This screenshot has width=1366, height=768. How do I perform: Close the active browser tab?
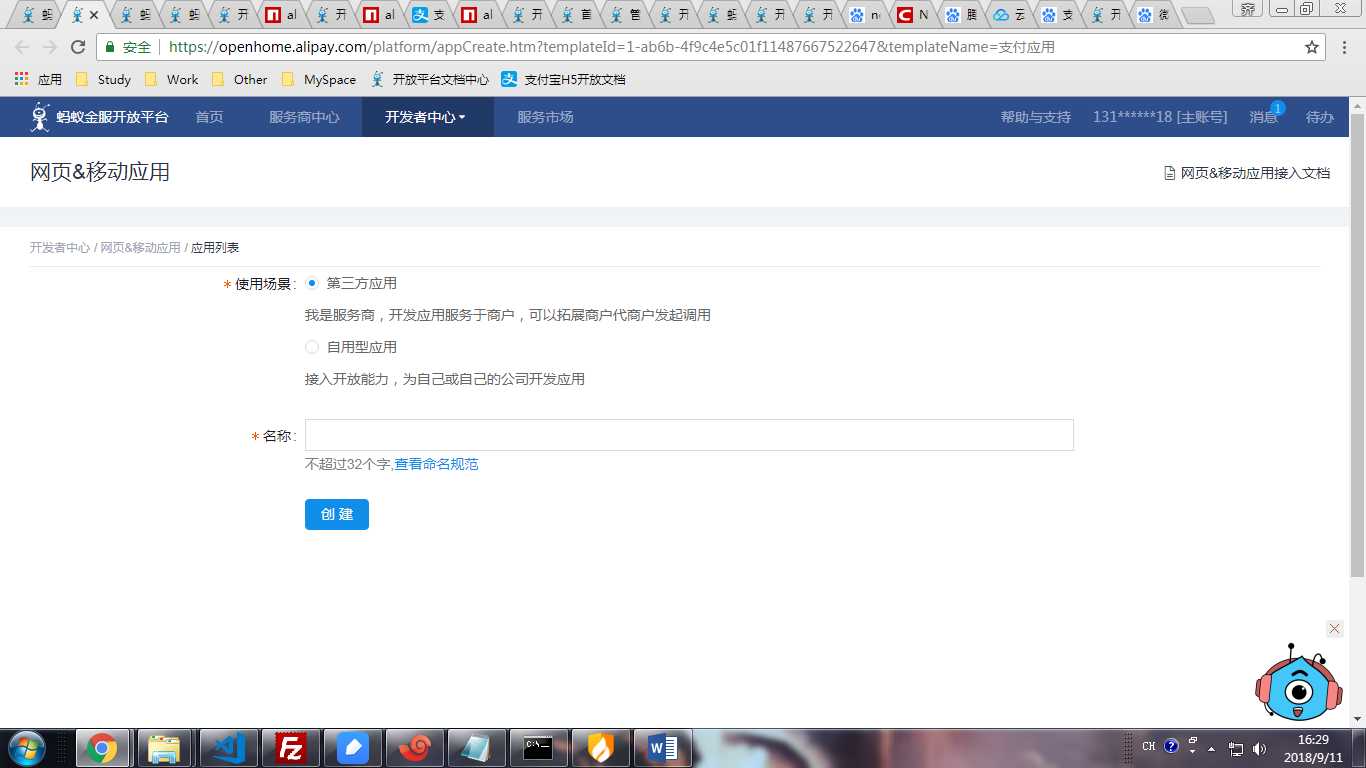[94, 15]
